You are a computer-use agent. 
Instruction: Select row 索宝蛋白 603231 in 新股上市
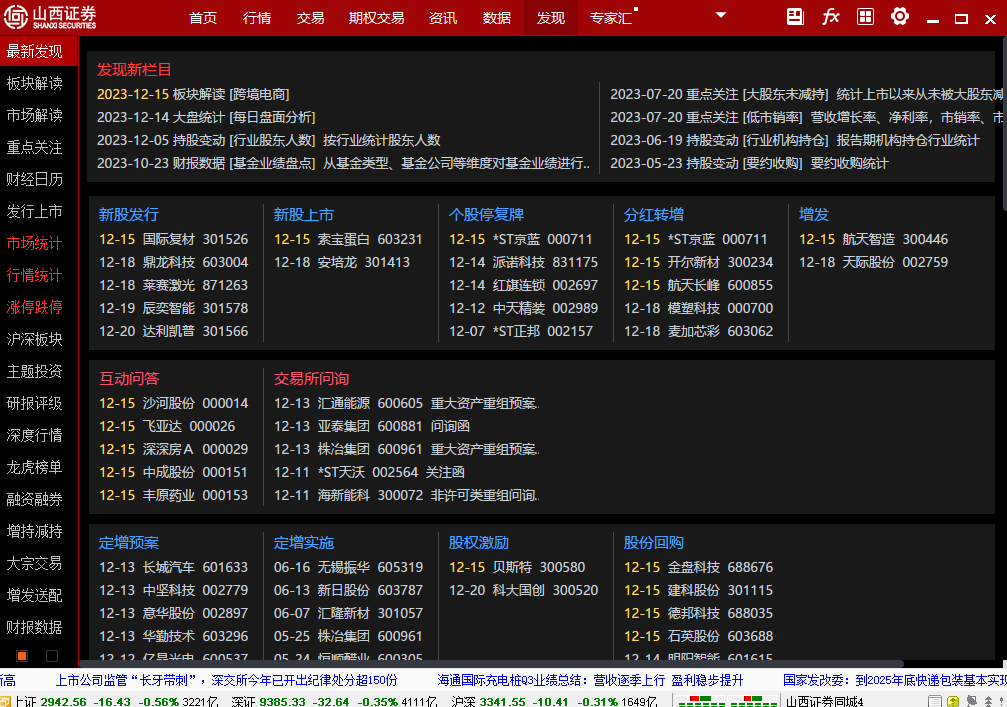click(x=348, y=240)
